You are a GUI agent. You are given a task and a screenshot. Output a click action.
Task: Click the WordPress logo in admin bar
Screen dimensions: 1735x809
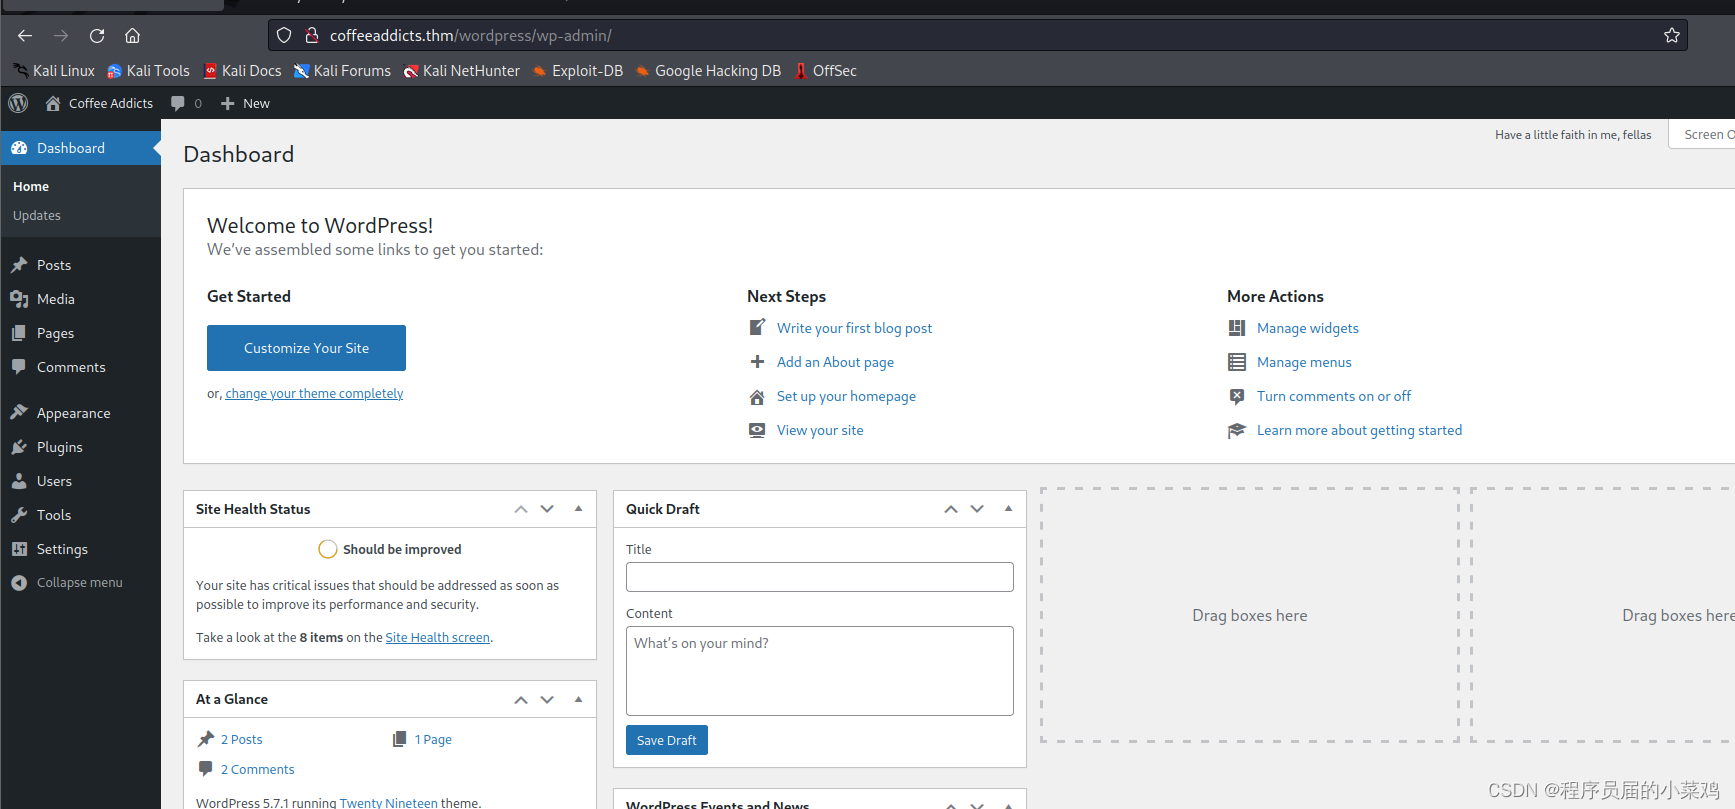(18, 103)
